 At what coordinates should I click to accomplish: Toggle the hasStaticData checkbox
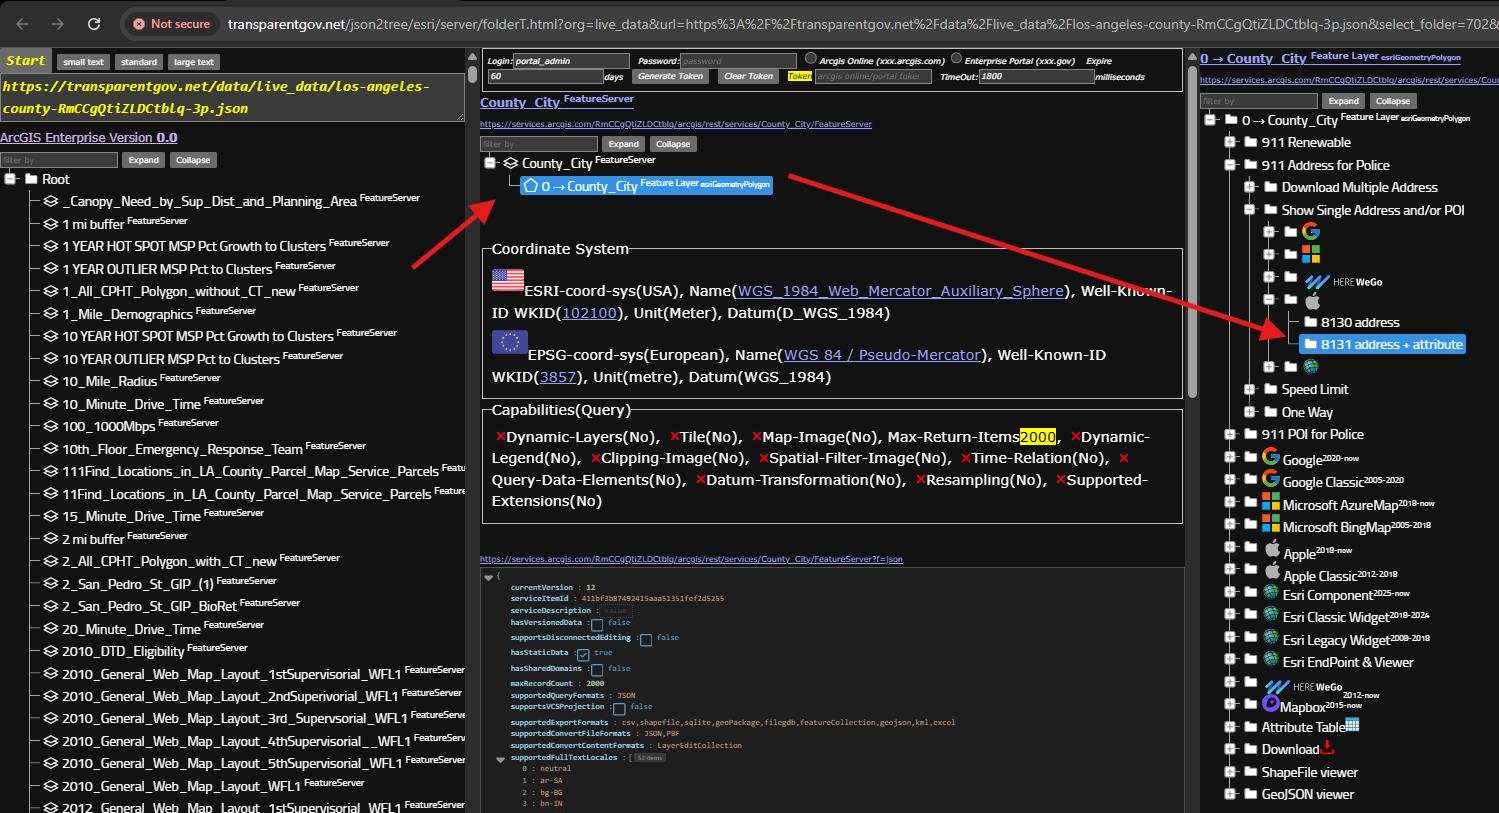(583, 654)
